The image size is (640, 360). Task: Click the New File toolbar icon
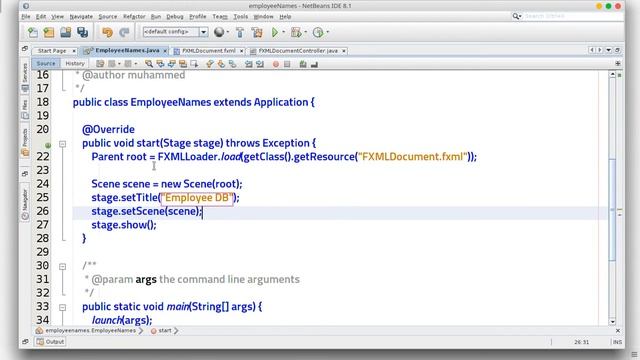tap(33, 32)
